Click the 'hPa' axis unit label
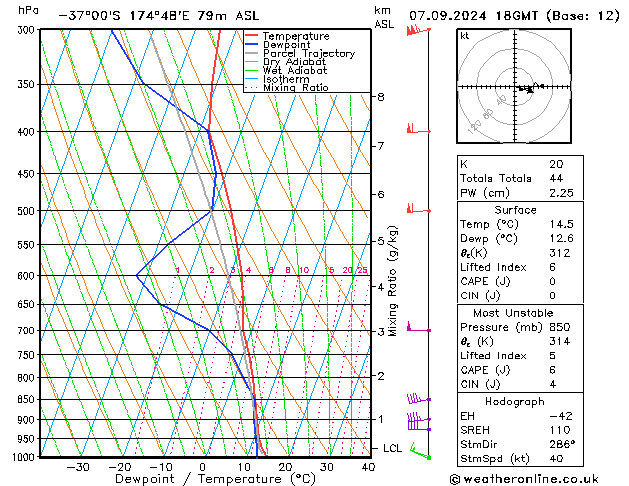 pyautogui.click(x=28, y=10)
